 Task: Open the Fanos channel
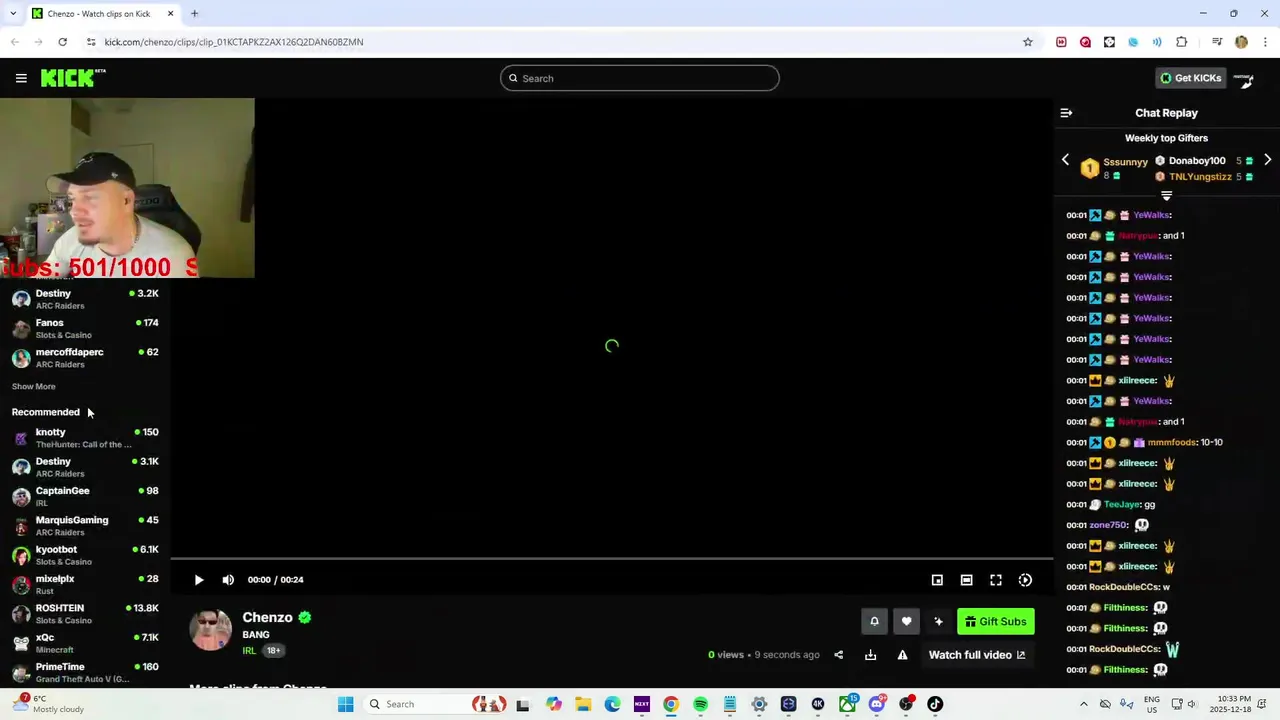(85, 328)
